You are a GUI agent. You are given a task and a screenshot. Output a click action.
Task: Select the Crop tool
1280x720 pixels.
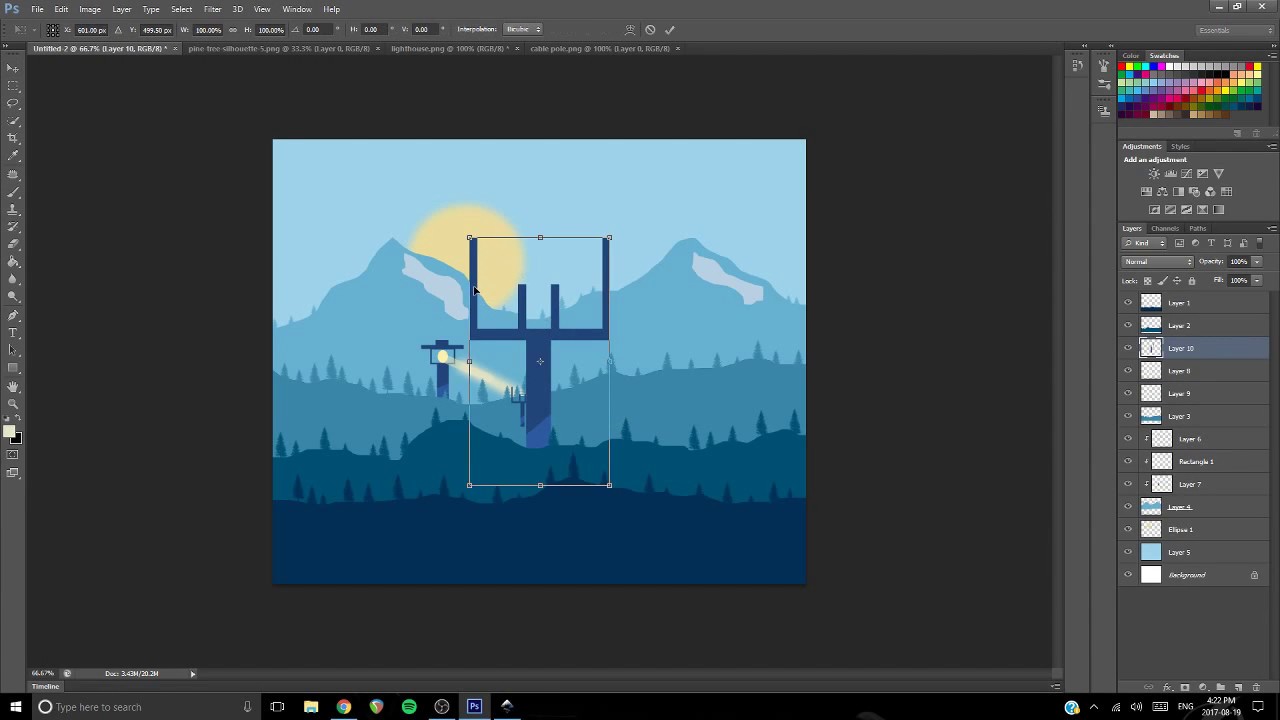point(13,139)
